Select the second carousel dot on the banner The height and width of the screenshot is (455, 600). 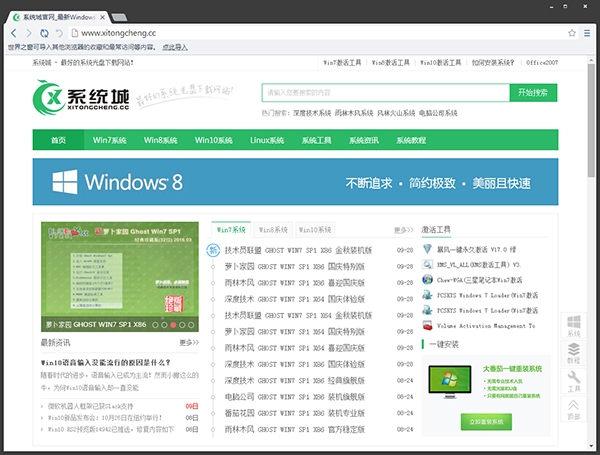pyautogui.click(x=164, y=325)
